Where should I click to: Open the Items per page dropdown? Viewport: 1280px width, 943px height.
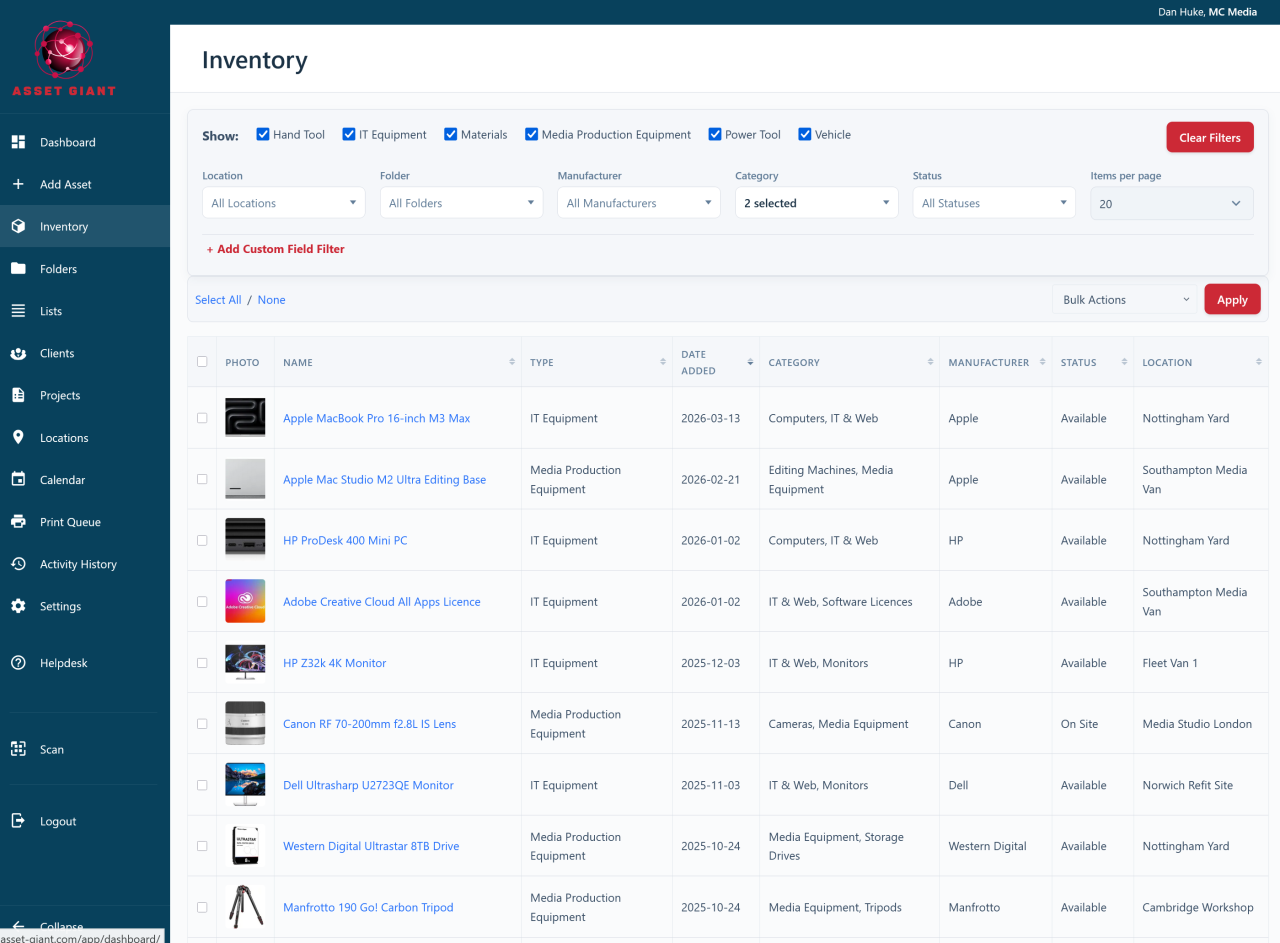click(x=1172, y=203)
